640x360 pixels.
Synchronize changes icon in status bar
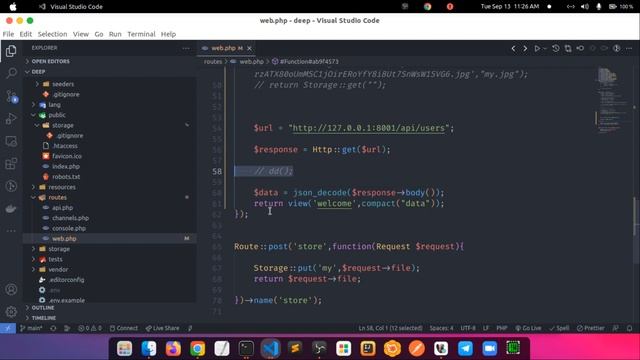53,328
